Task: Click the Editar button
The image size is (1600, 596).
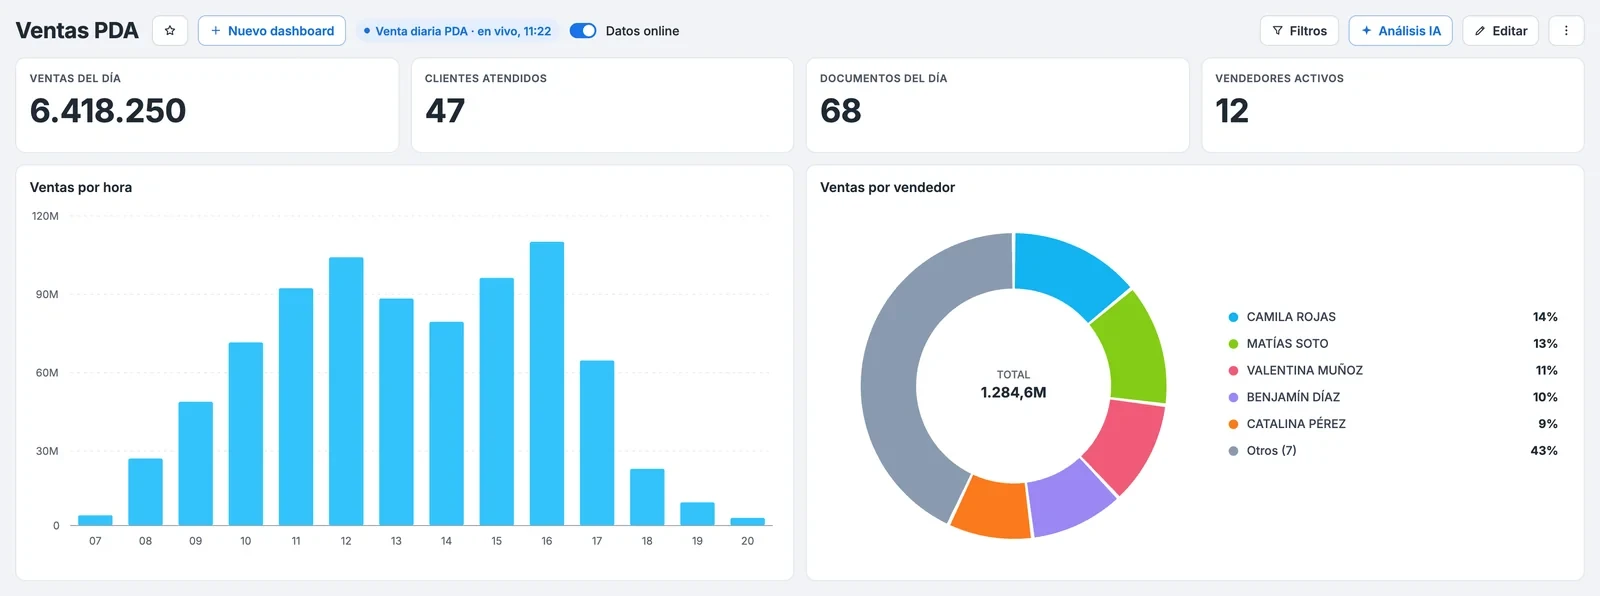Action: point(1500,31)
